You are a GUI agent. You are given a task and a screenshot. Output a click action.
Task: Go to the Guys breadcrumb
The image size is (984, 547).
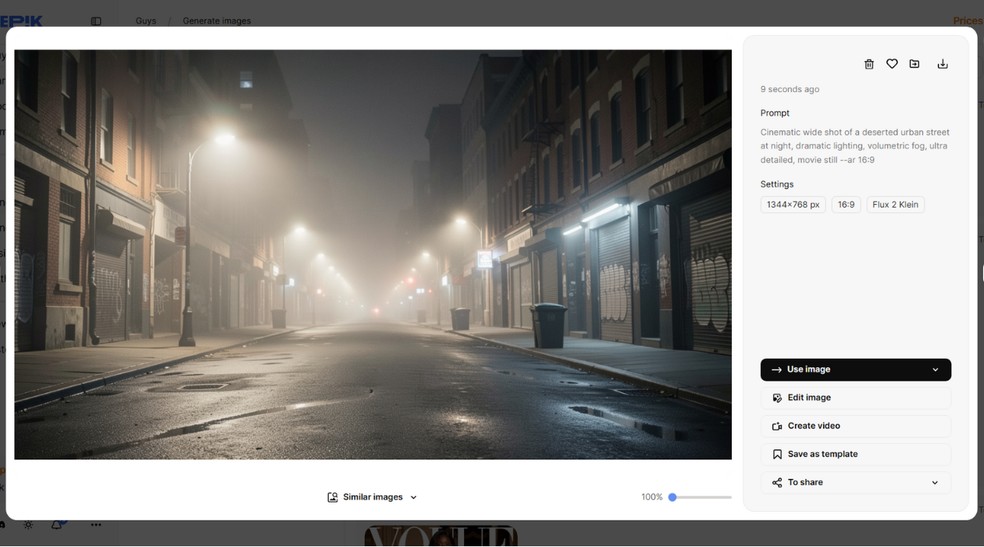(146, 21)
